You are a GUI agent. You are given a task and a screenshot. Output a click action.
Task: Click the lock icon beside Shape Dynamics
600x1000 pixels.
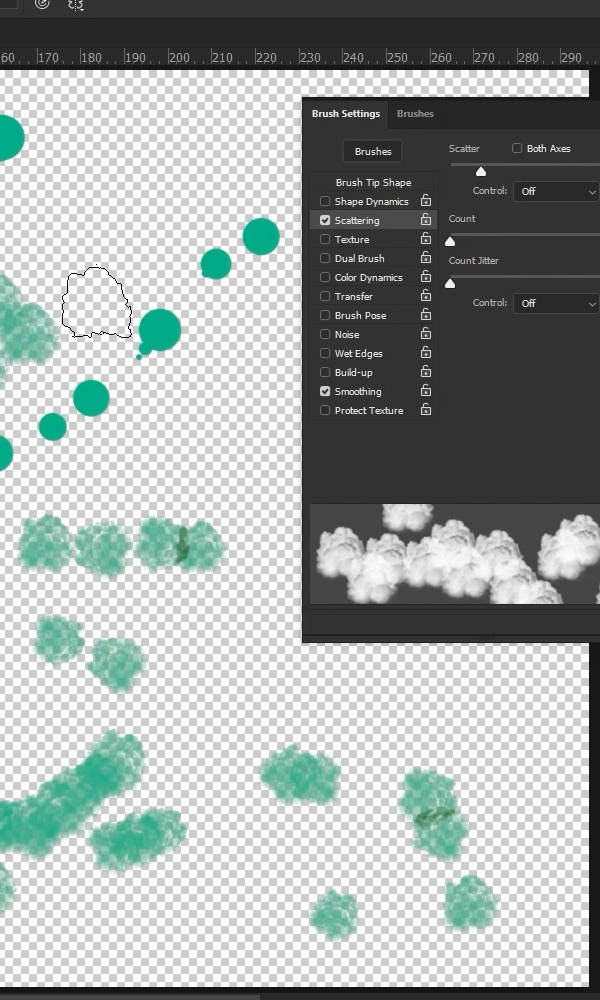[x=426, y=202]
